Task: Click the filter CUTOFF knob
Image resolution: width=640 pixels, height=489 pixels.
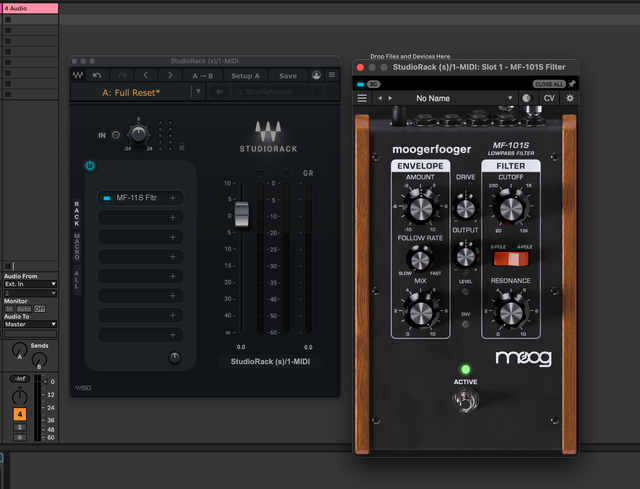Action: [x=511, y=209]
